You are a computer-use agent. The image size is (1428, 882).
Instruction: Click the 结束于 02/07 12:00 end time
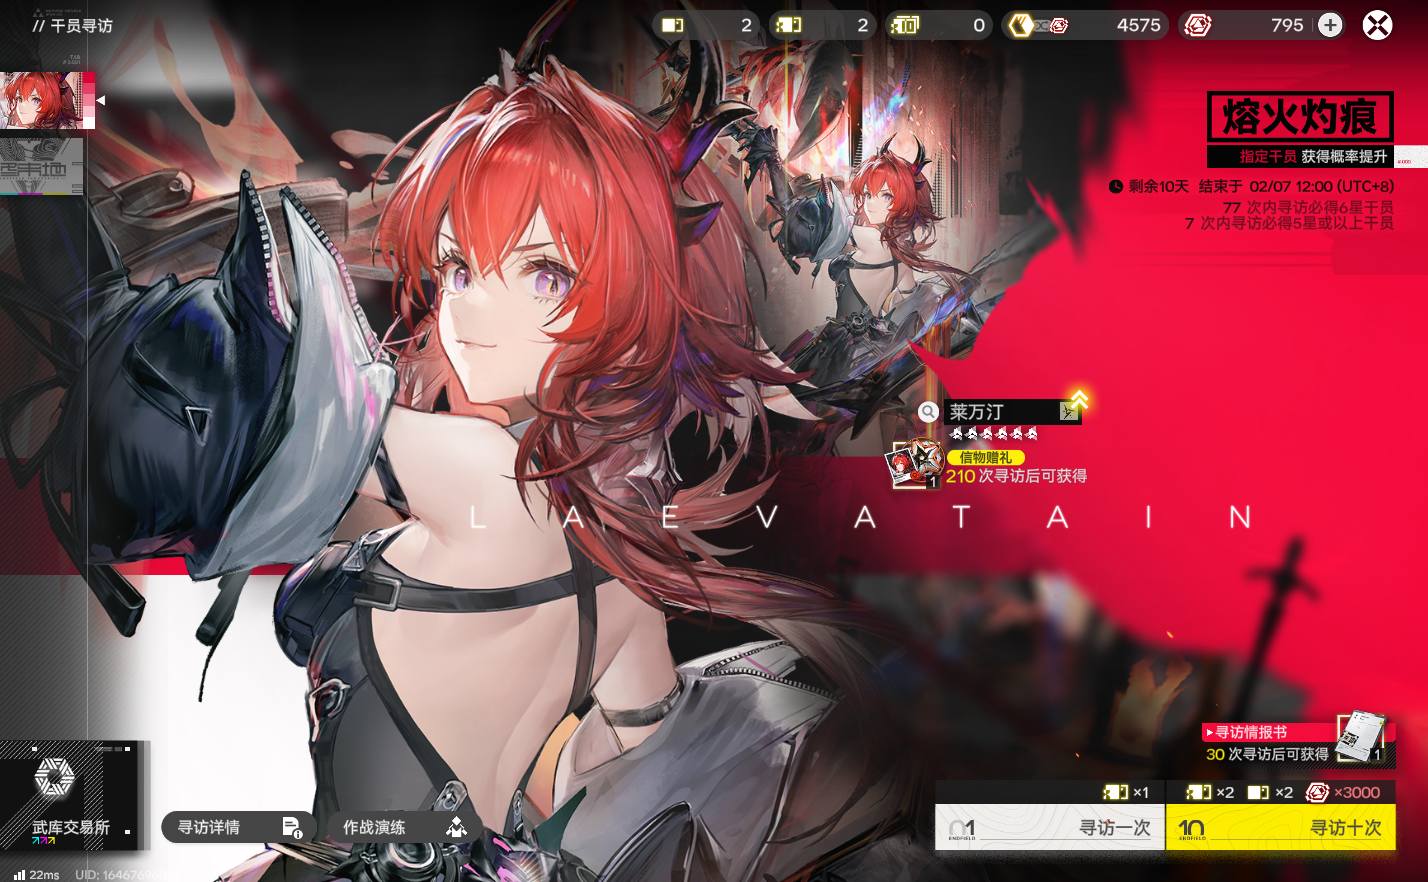click(x=1296, y=186)
